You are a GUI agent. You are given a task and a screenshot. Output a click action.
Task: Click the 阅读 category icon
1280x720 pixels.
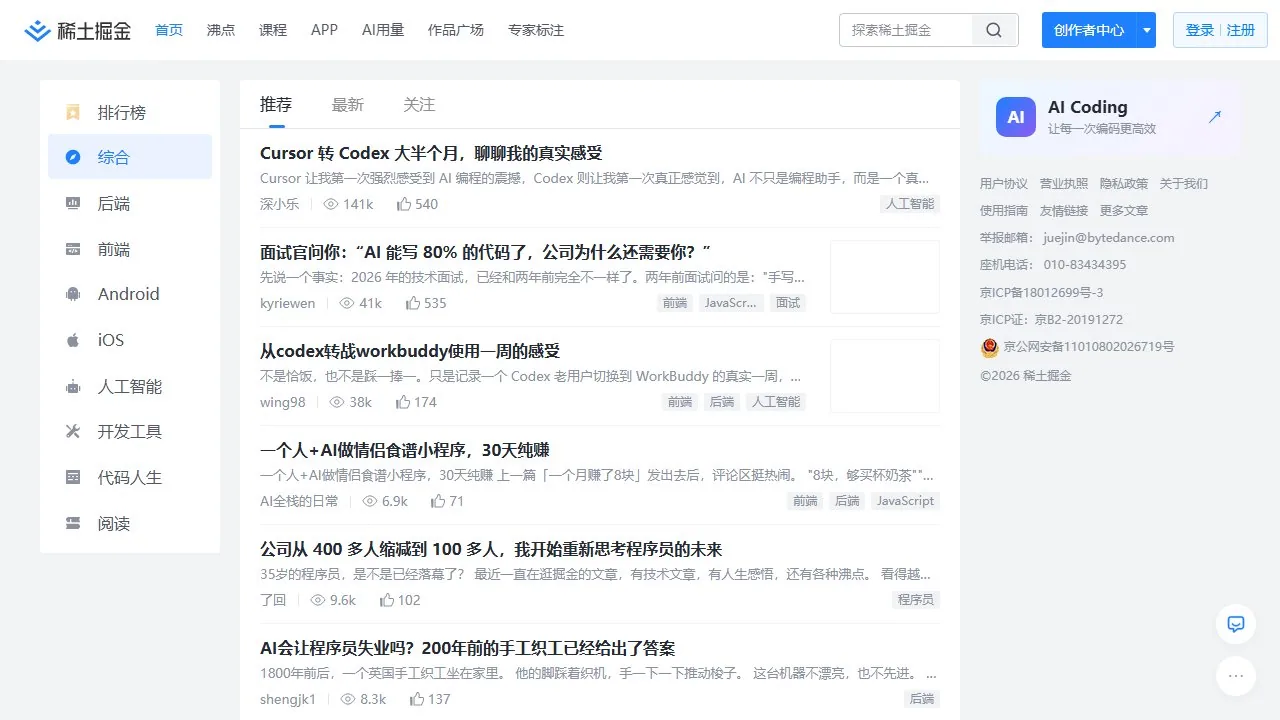[x=73, y=523]
